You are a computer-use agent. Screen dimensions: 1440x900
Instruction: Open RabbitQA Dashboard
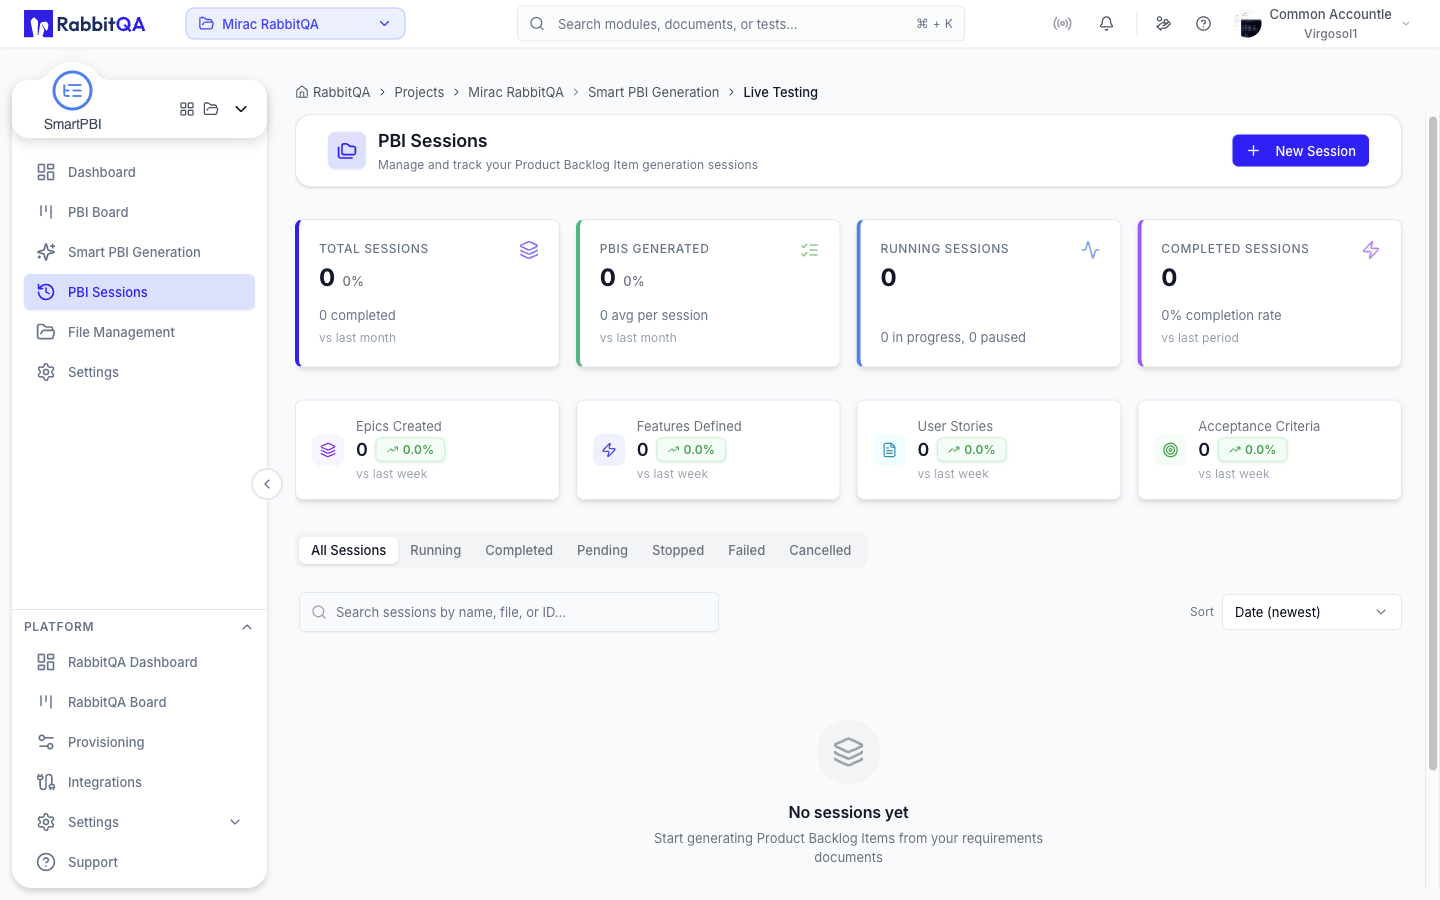point(139,662)
